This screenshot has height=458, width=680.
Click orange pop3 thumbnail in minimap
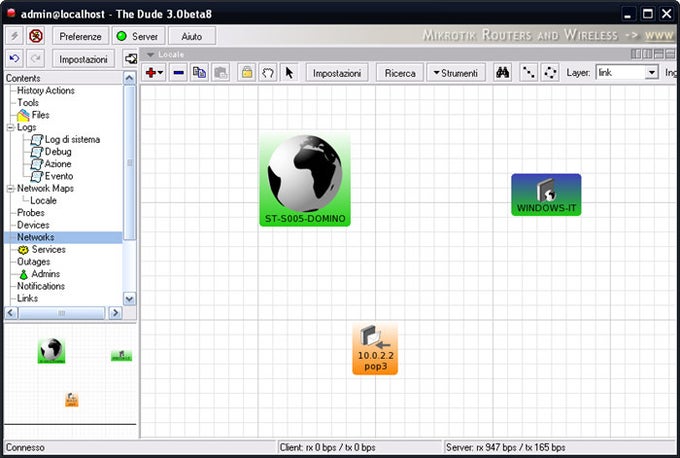[x=72, y=399]
